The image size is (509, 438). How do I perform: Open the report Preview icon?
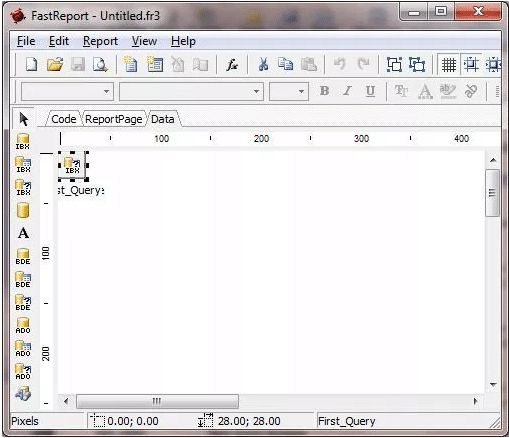pos(100,64)
